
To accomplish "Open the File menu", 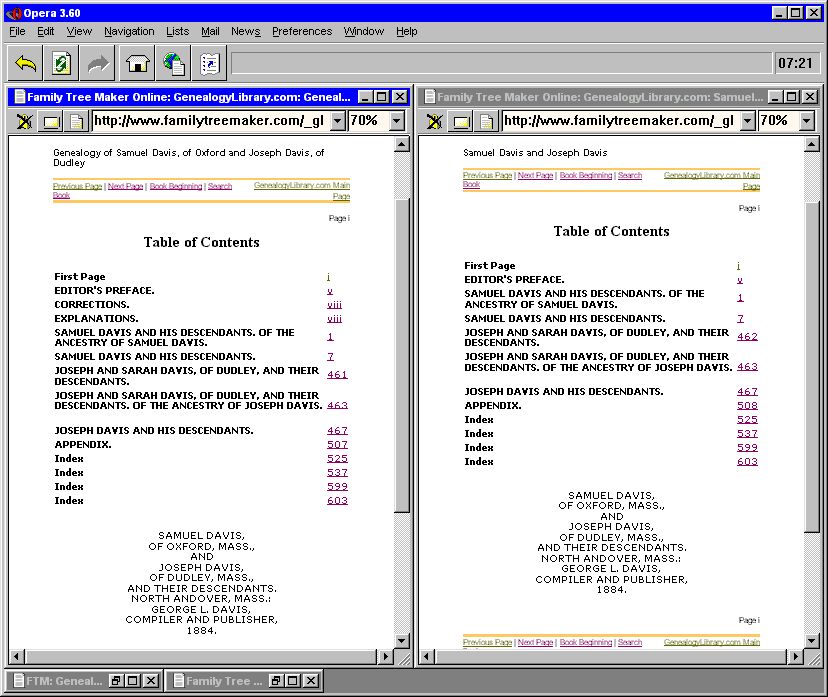I will click(17, 31).
